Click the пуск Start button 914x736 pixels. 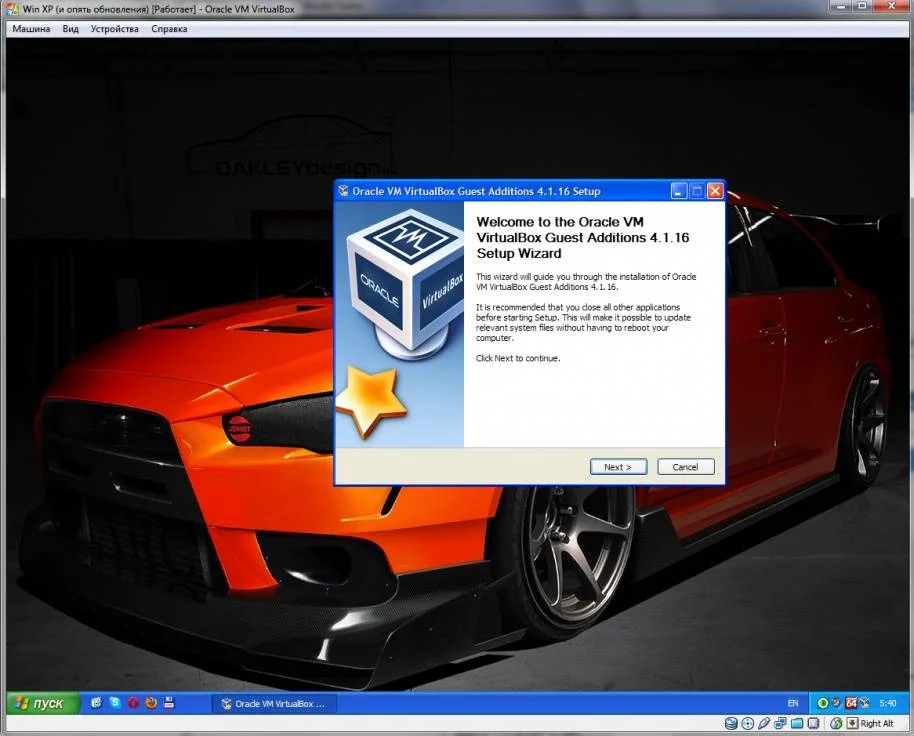pyautogui.click(x=40, y=703)
